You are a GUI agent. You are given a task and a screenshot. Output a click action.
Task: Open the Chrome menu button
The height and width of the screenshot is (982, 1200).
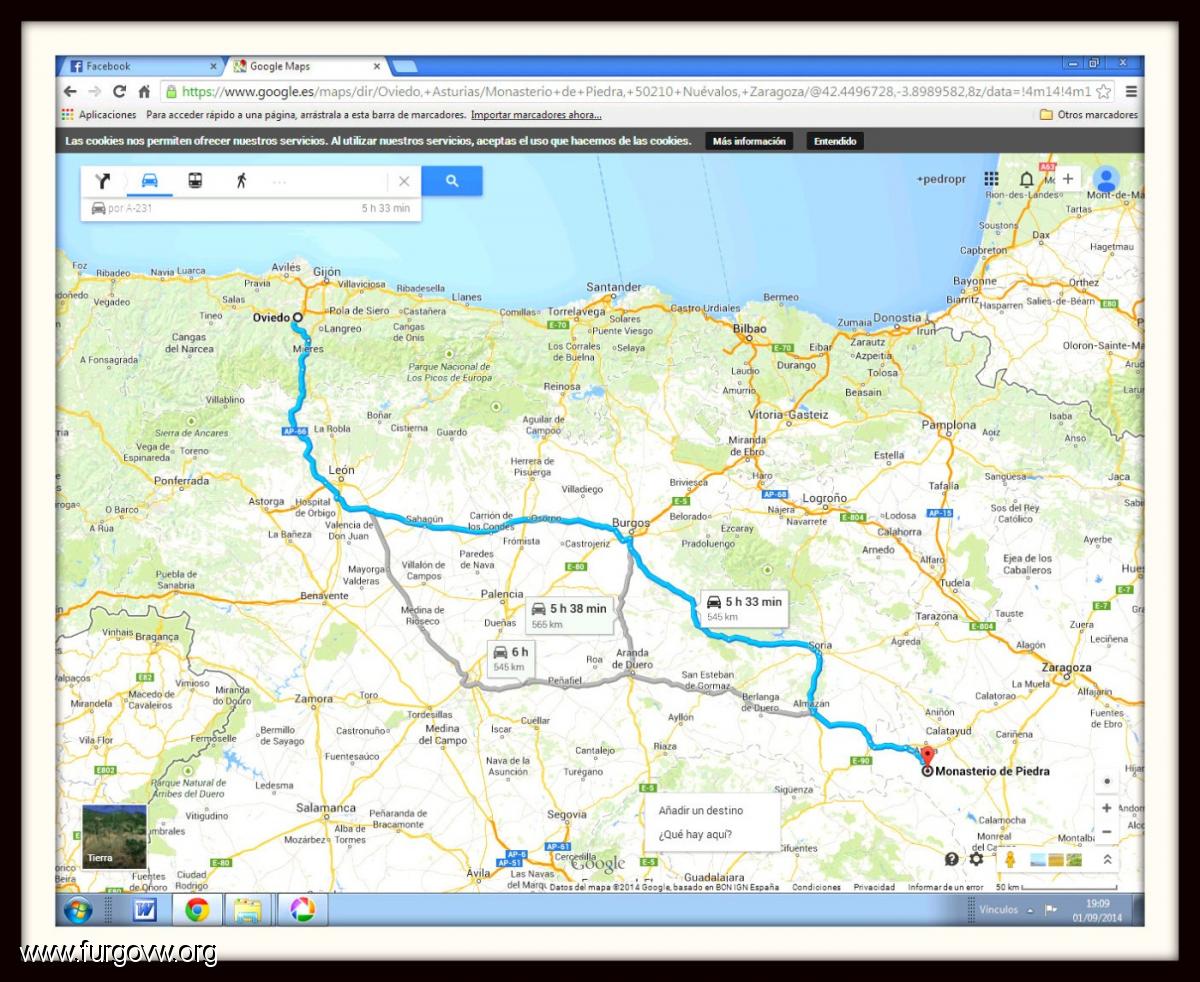click(x=1131, y=91)
